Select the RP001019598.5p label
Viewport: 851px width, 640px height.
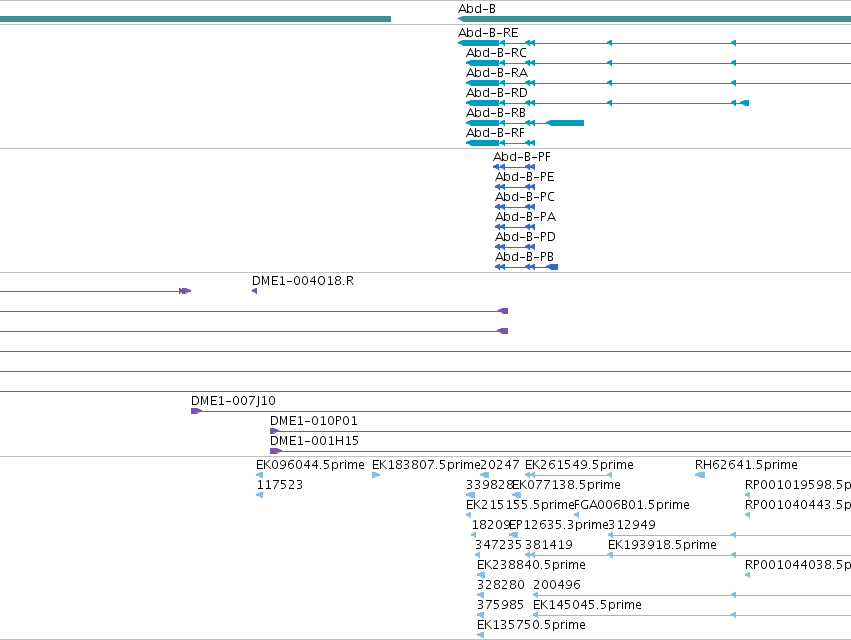coord(798,485)
